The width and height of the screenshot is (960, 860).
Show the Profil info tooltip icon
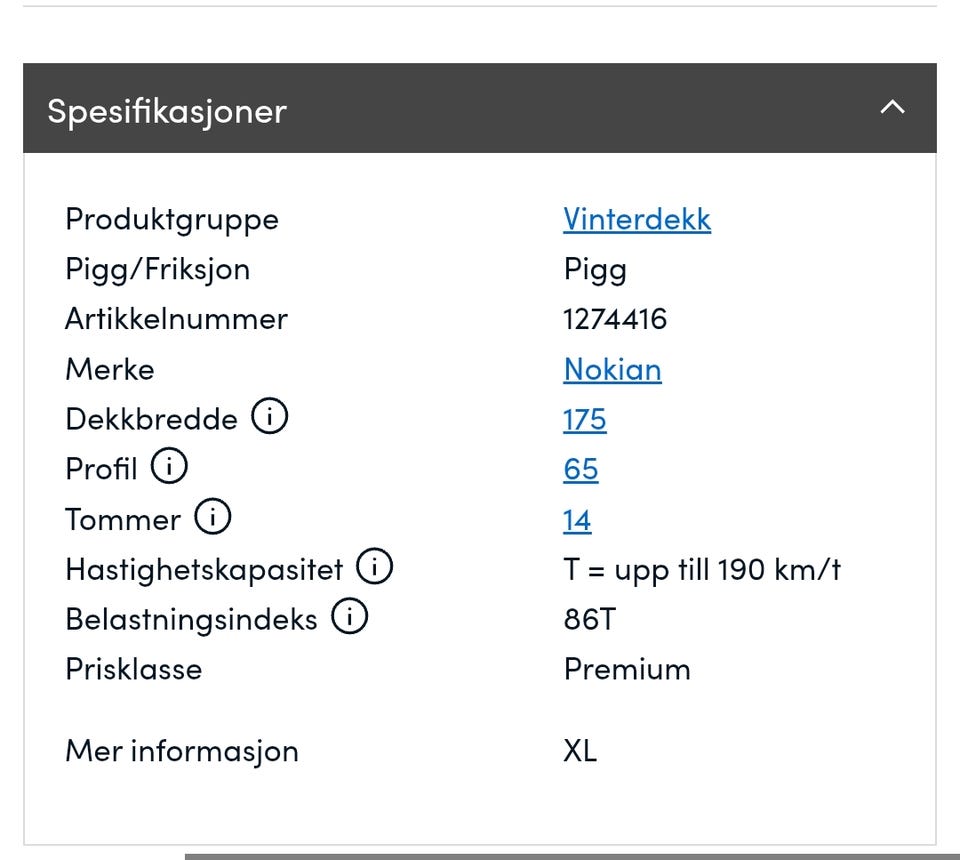[169, 467]
